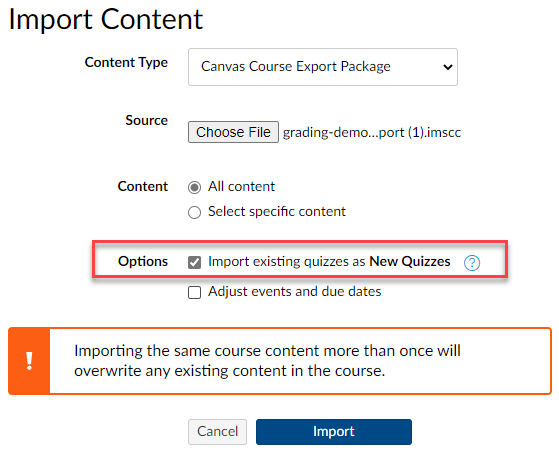Start the import with the blue Import button
Viewport: 559px width, 457px height.
tap(334, 432)
